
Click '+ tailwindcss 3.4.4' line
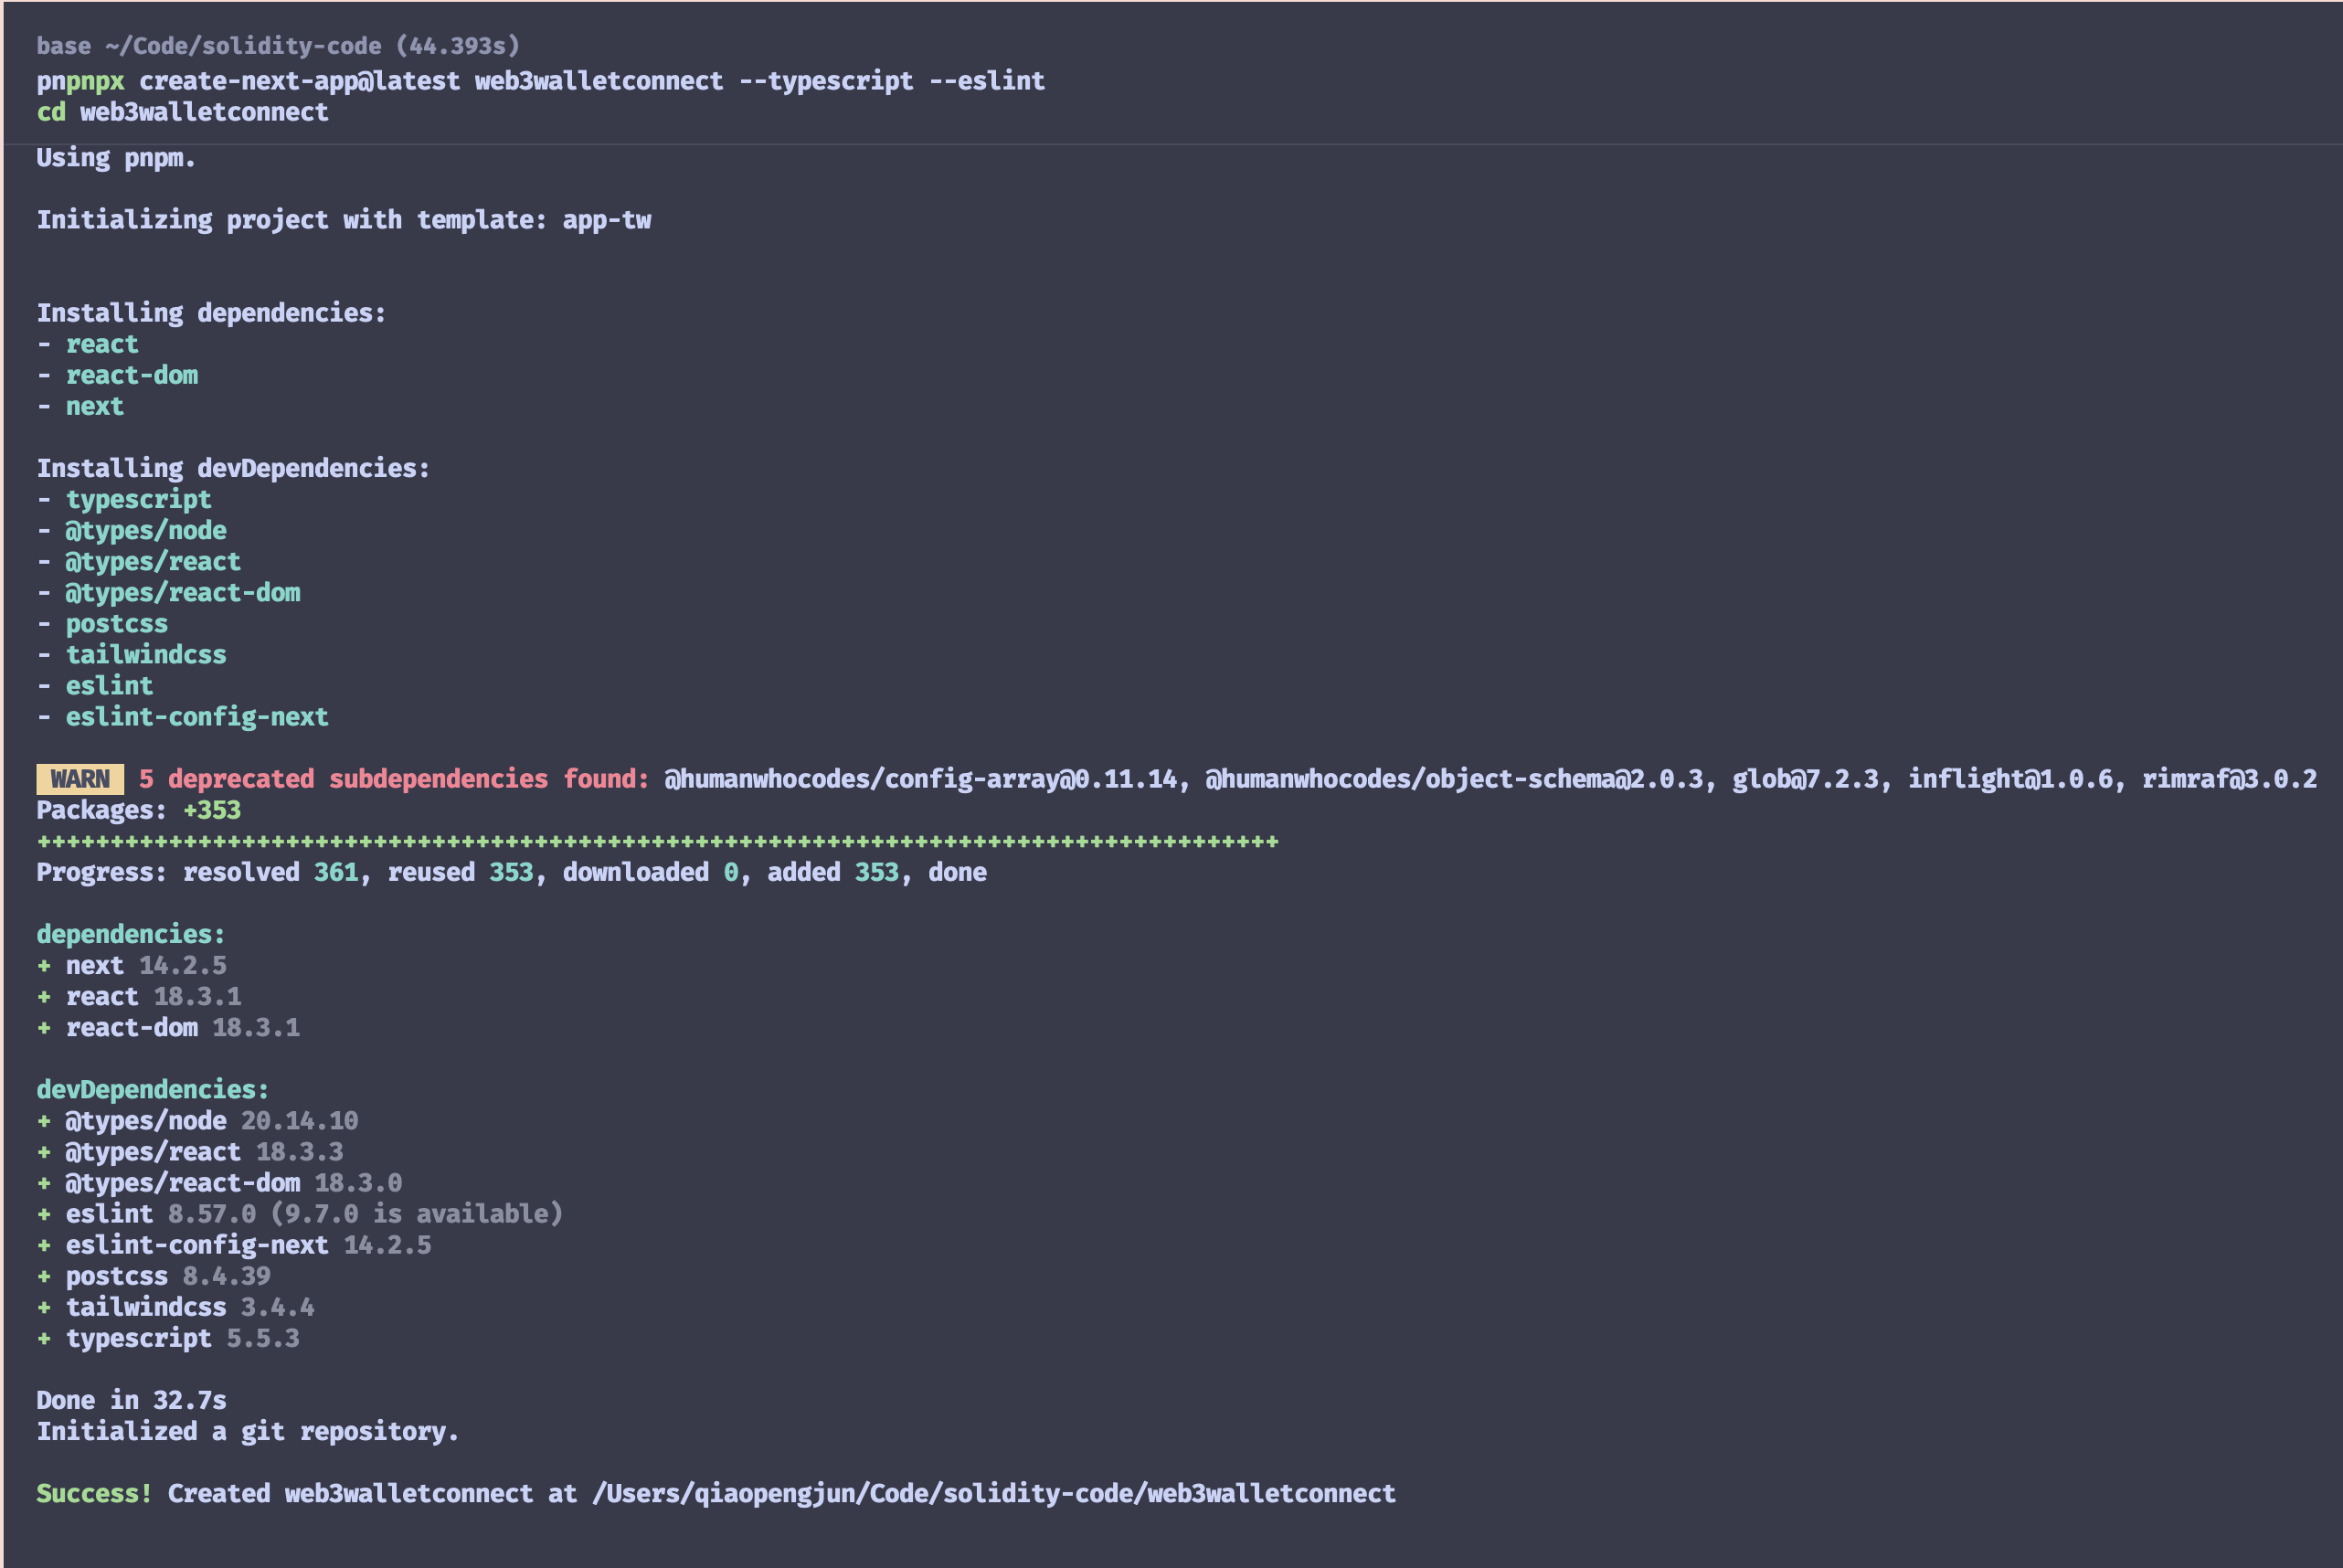point(175,1307)
